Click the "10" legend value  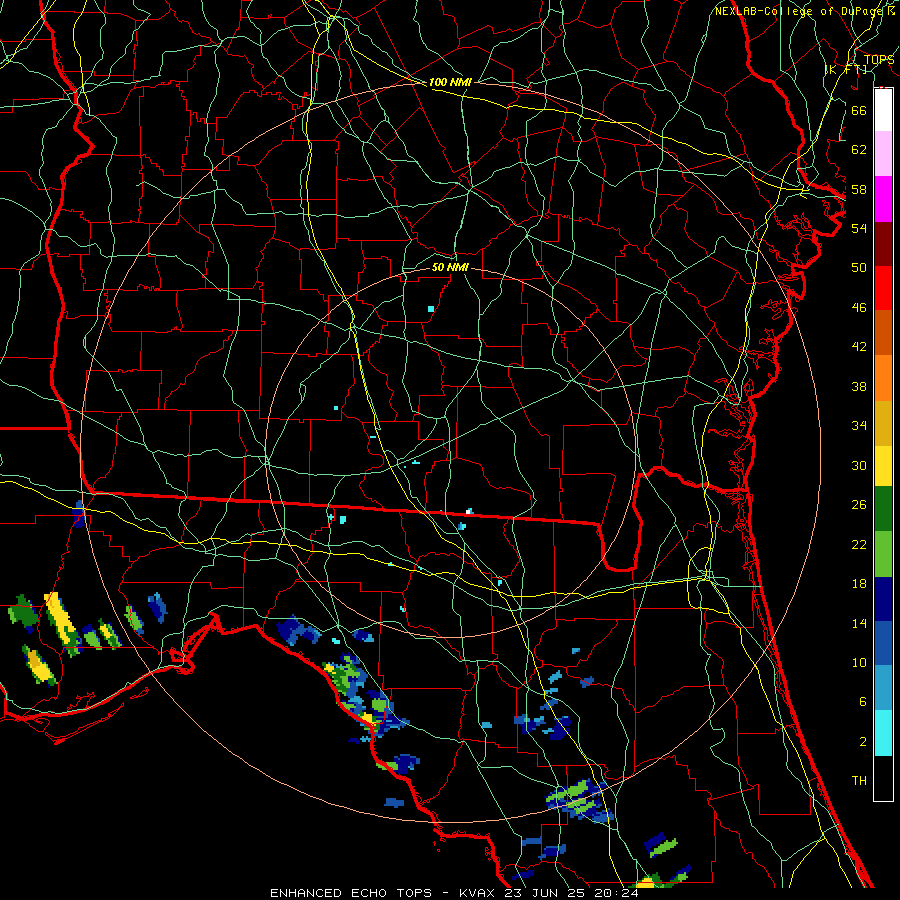pyautogui.click(x=859, y=663)
